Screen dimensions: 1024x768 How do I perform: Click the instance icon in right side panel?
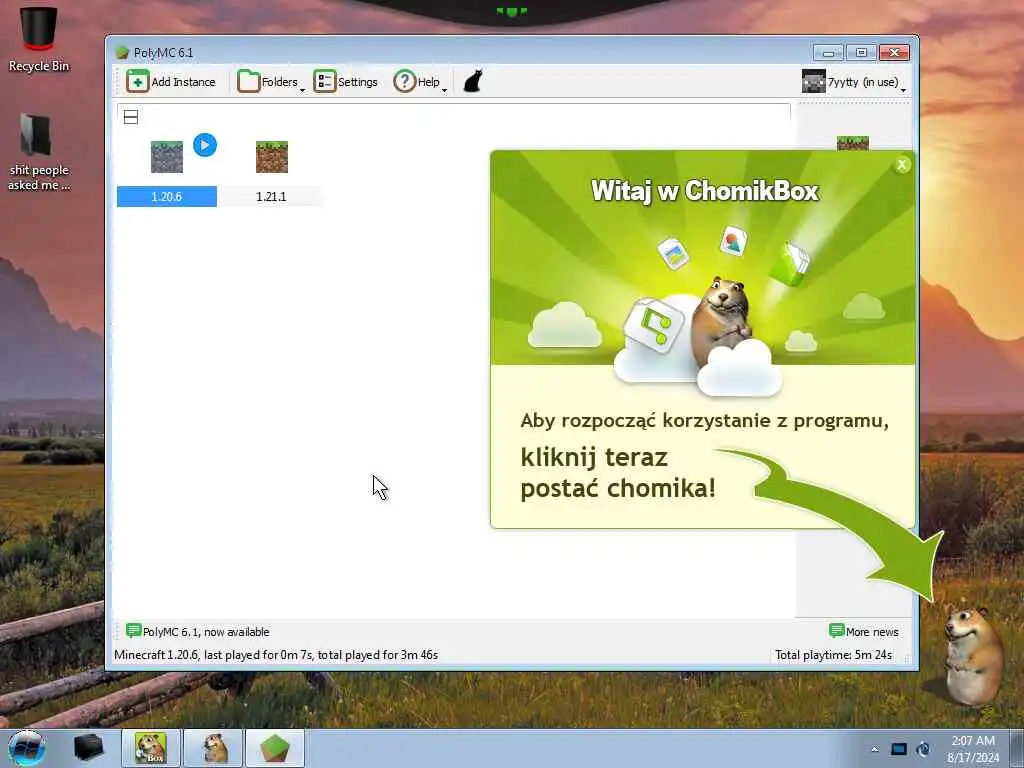click(853, 142)
